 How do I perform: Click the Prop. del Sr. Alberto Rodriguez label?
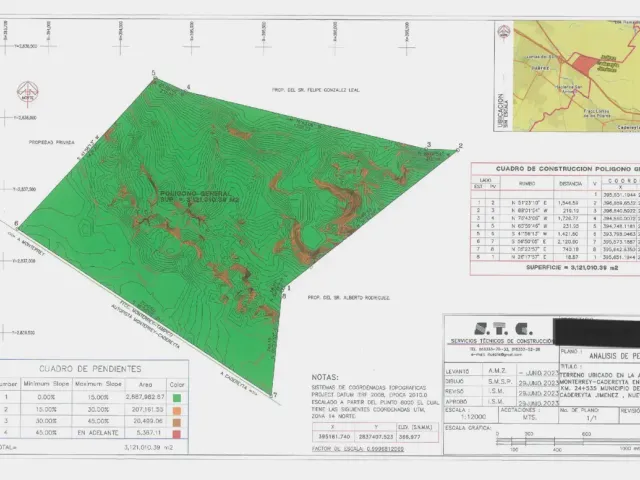(x=349, y=298)
